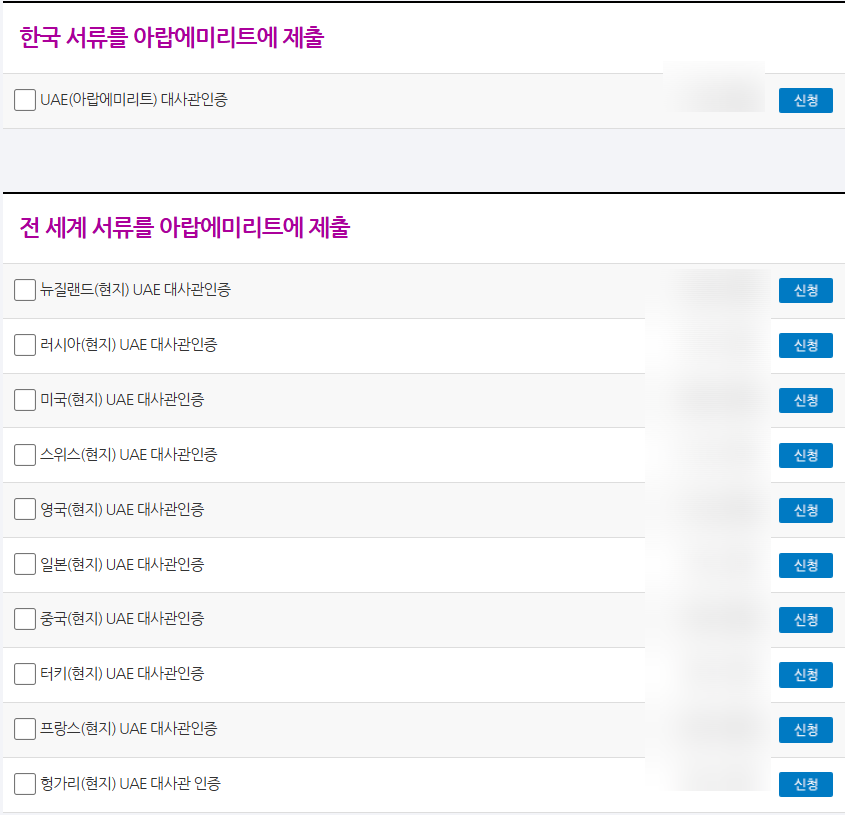Check the 헝가리(현지) UAE 대사관 인증 checkbox

tap(25, 784)
